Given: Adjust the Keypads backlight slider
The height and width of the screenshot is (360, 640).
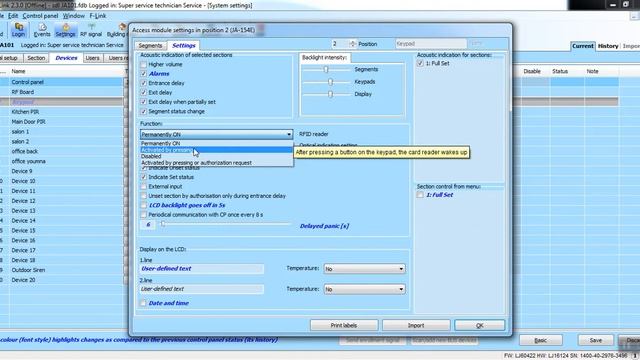Looking at the screenshot, I should click(331, 82).
